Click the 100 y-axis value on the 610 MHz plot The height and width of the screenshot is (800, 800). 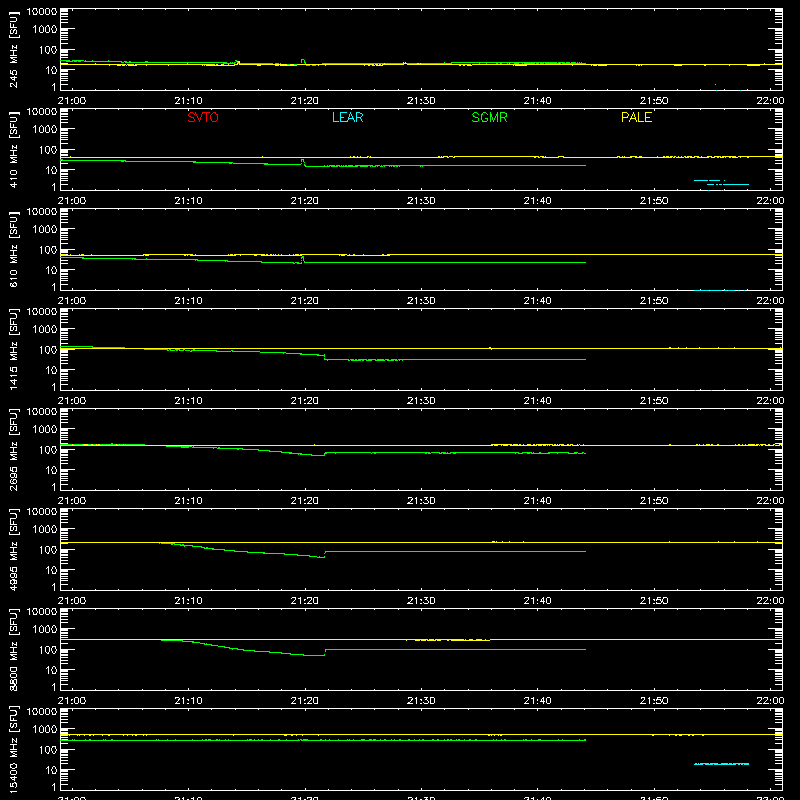point(48,250)
